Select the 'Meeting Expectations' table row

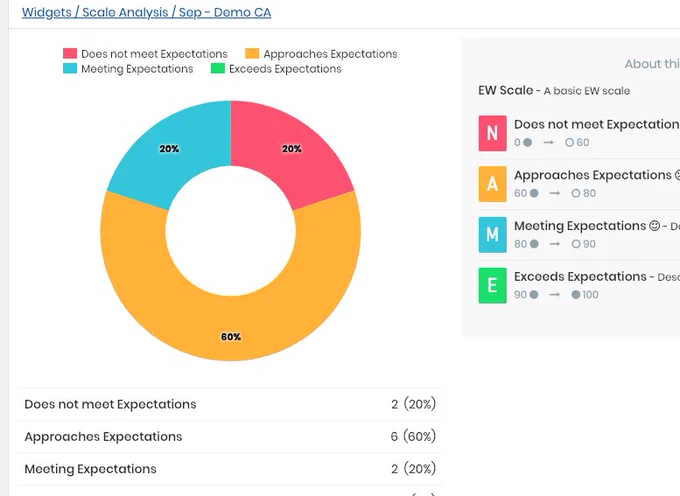pos(230,469)
